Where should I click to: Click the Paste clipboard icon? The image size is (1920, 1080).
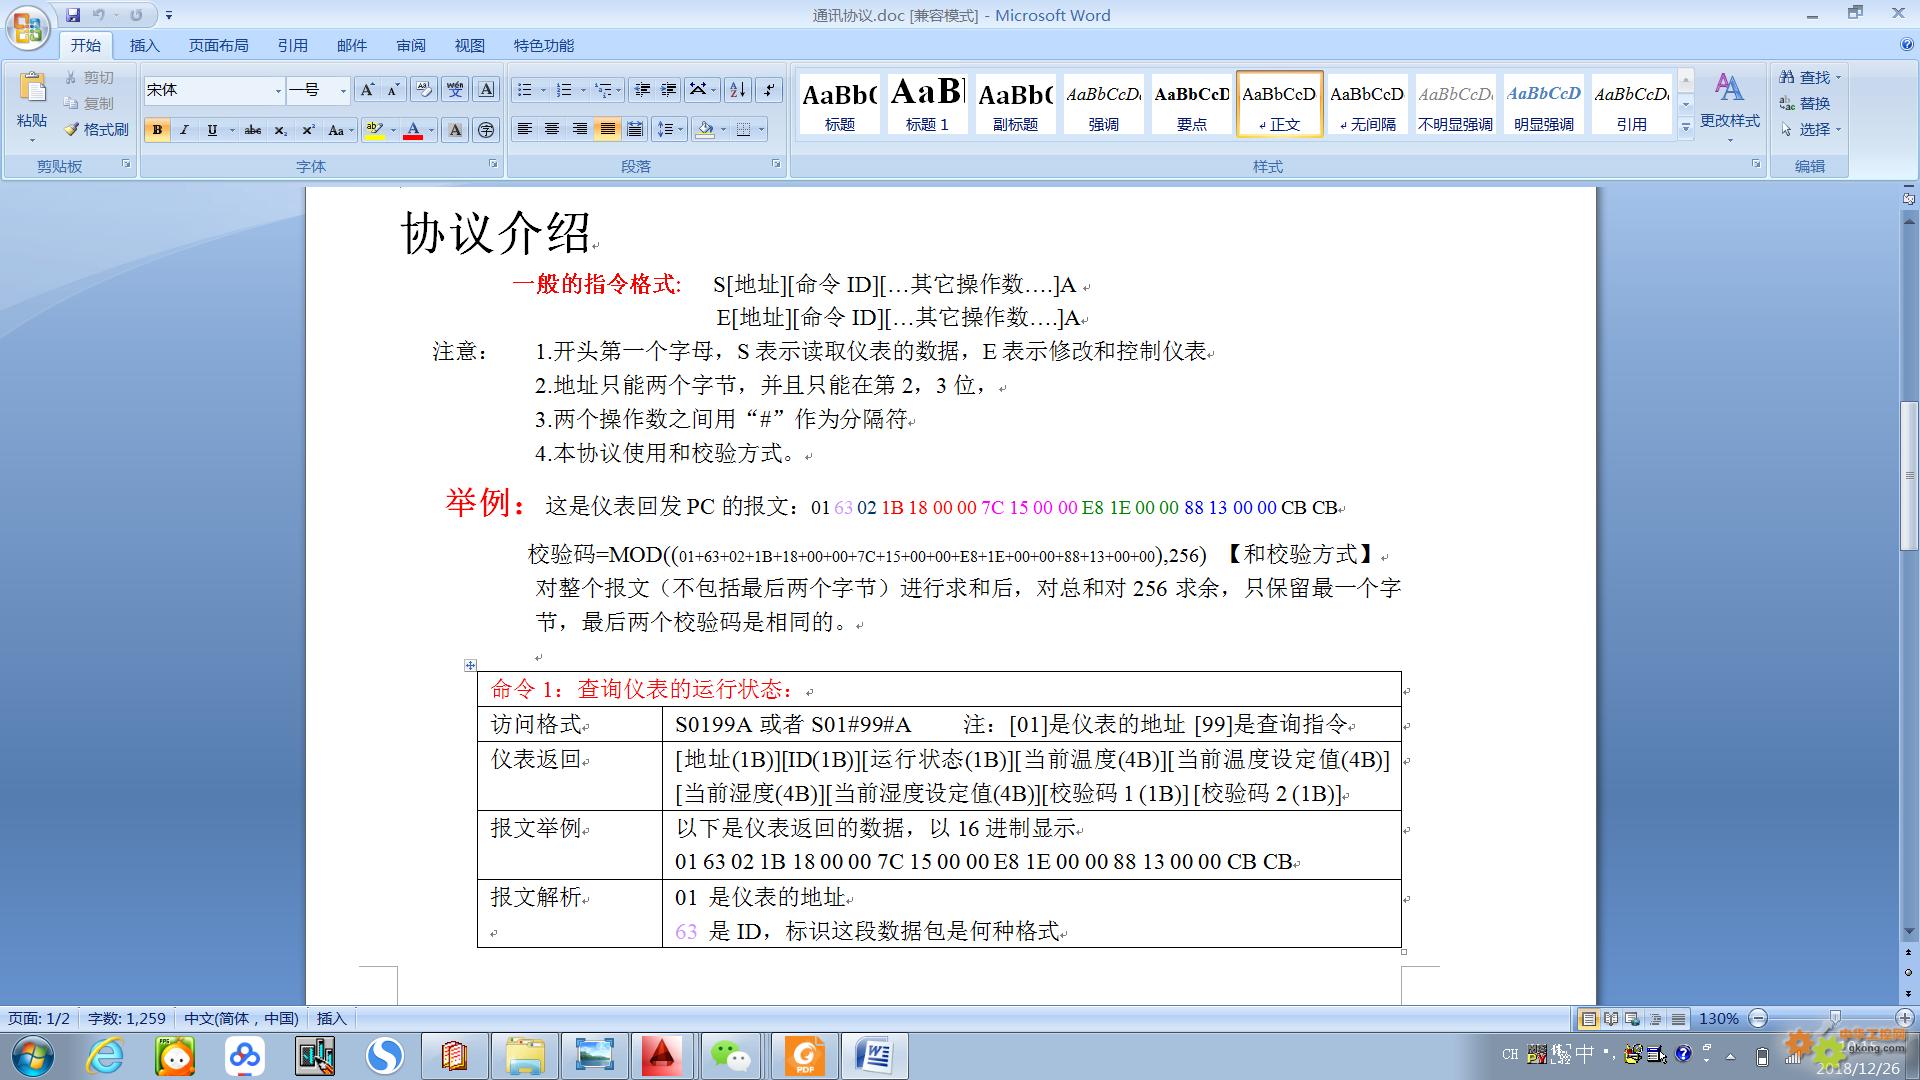pyautogui.click(x=32, y=88)
